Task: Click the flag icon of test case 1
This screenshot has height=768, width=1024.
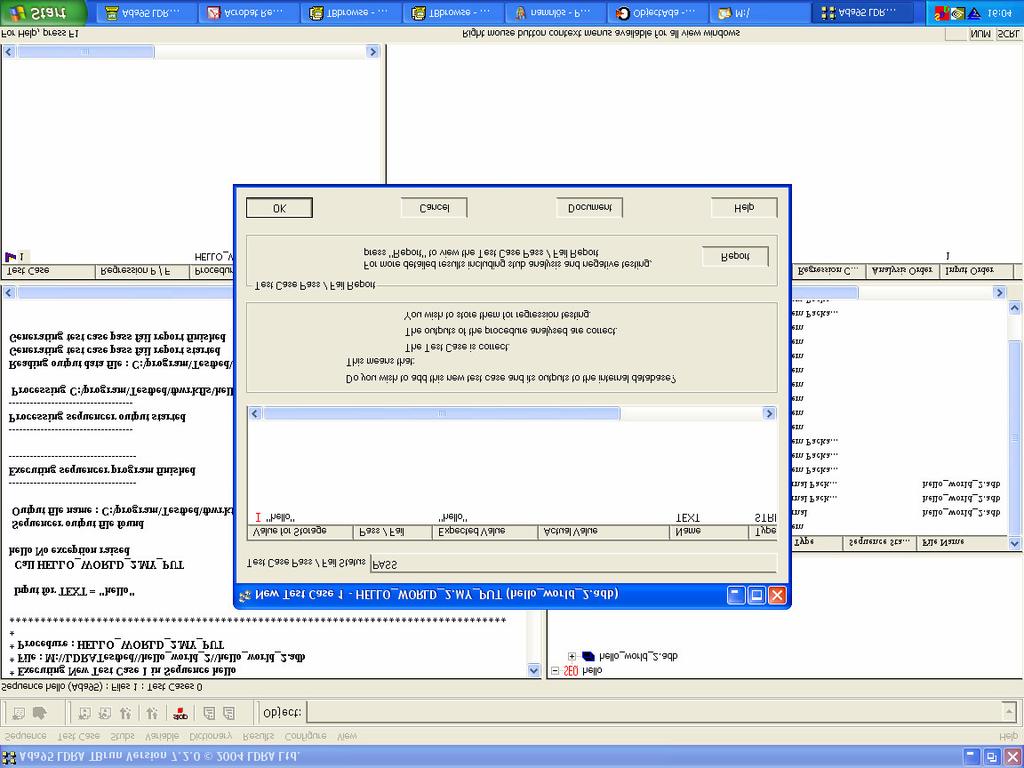Action: [x=10, y=257]
